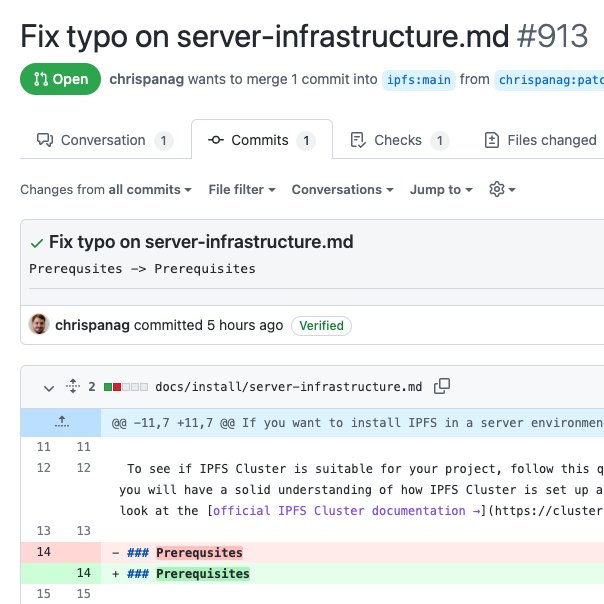
Task: Click the Commits tab count badge
Action: [306, 141]
